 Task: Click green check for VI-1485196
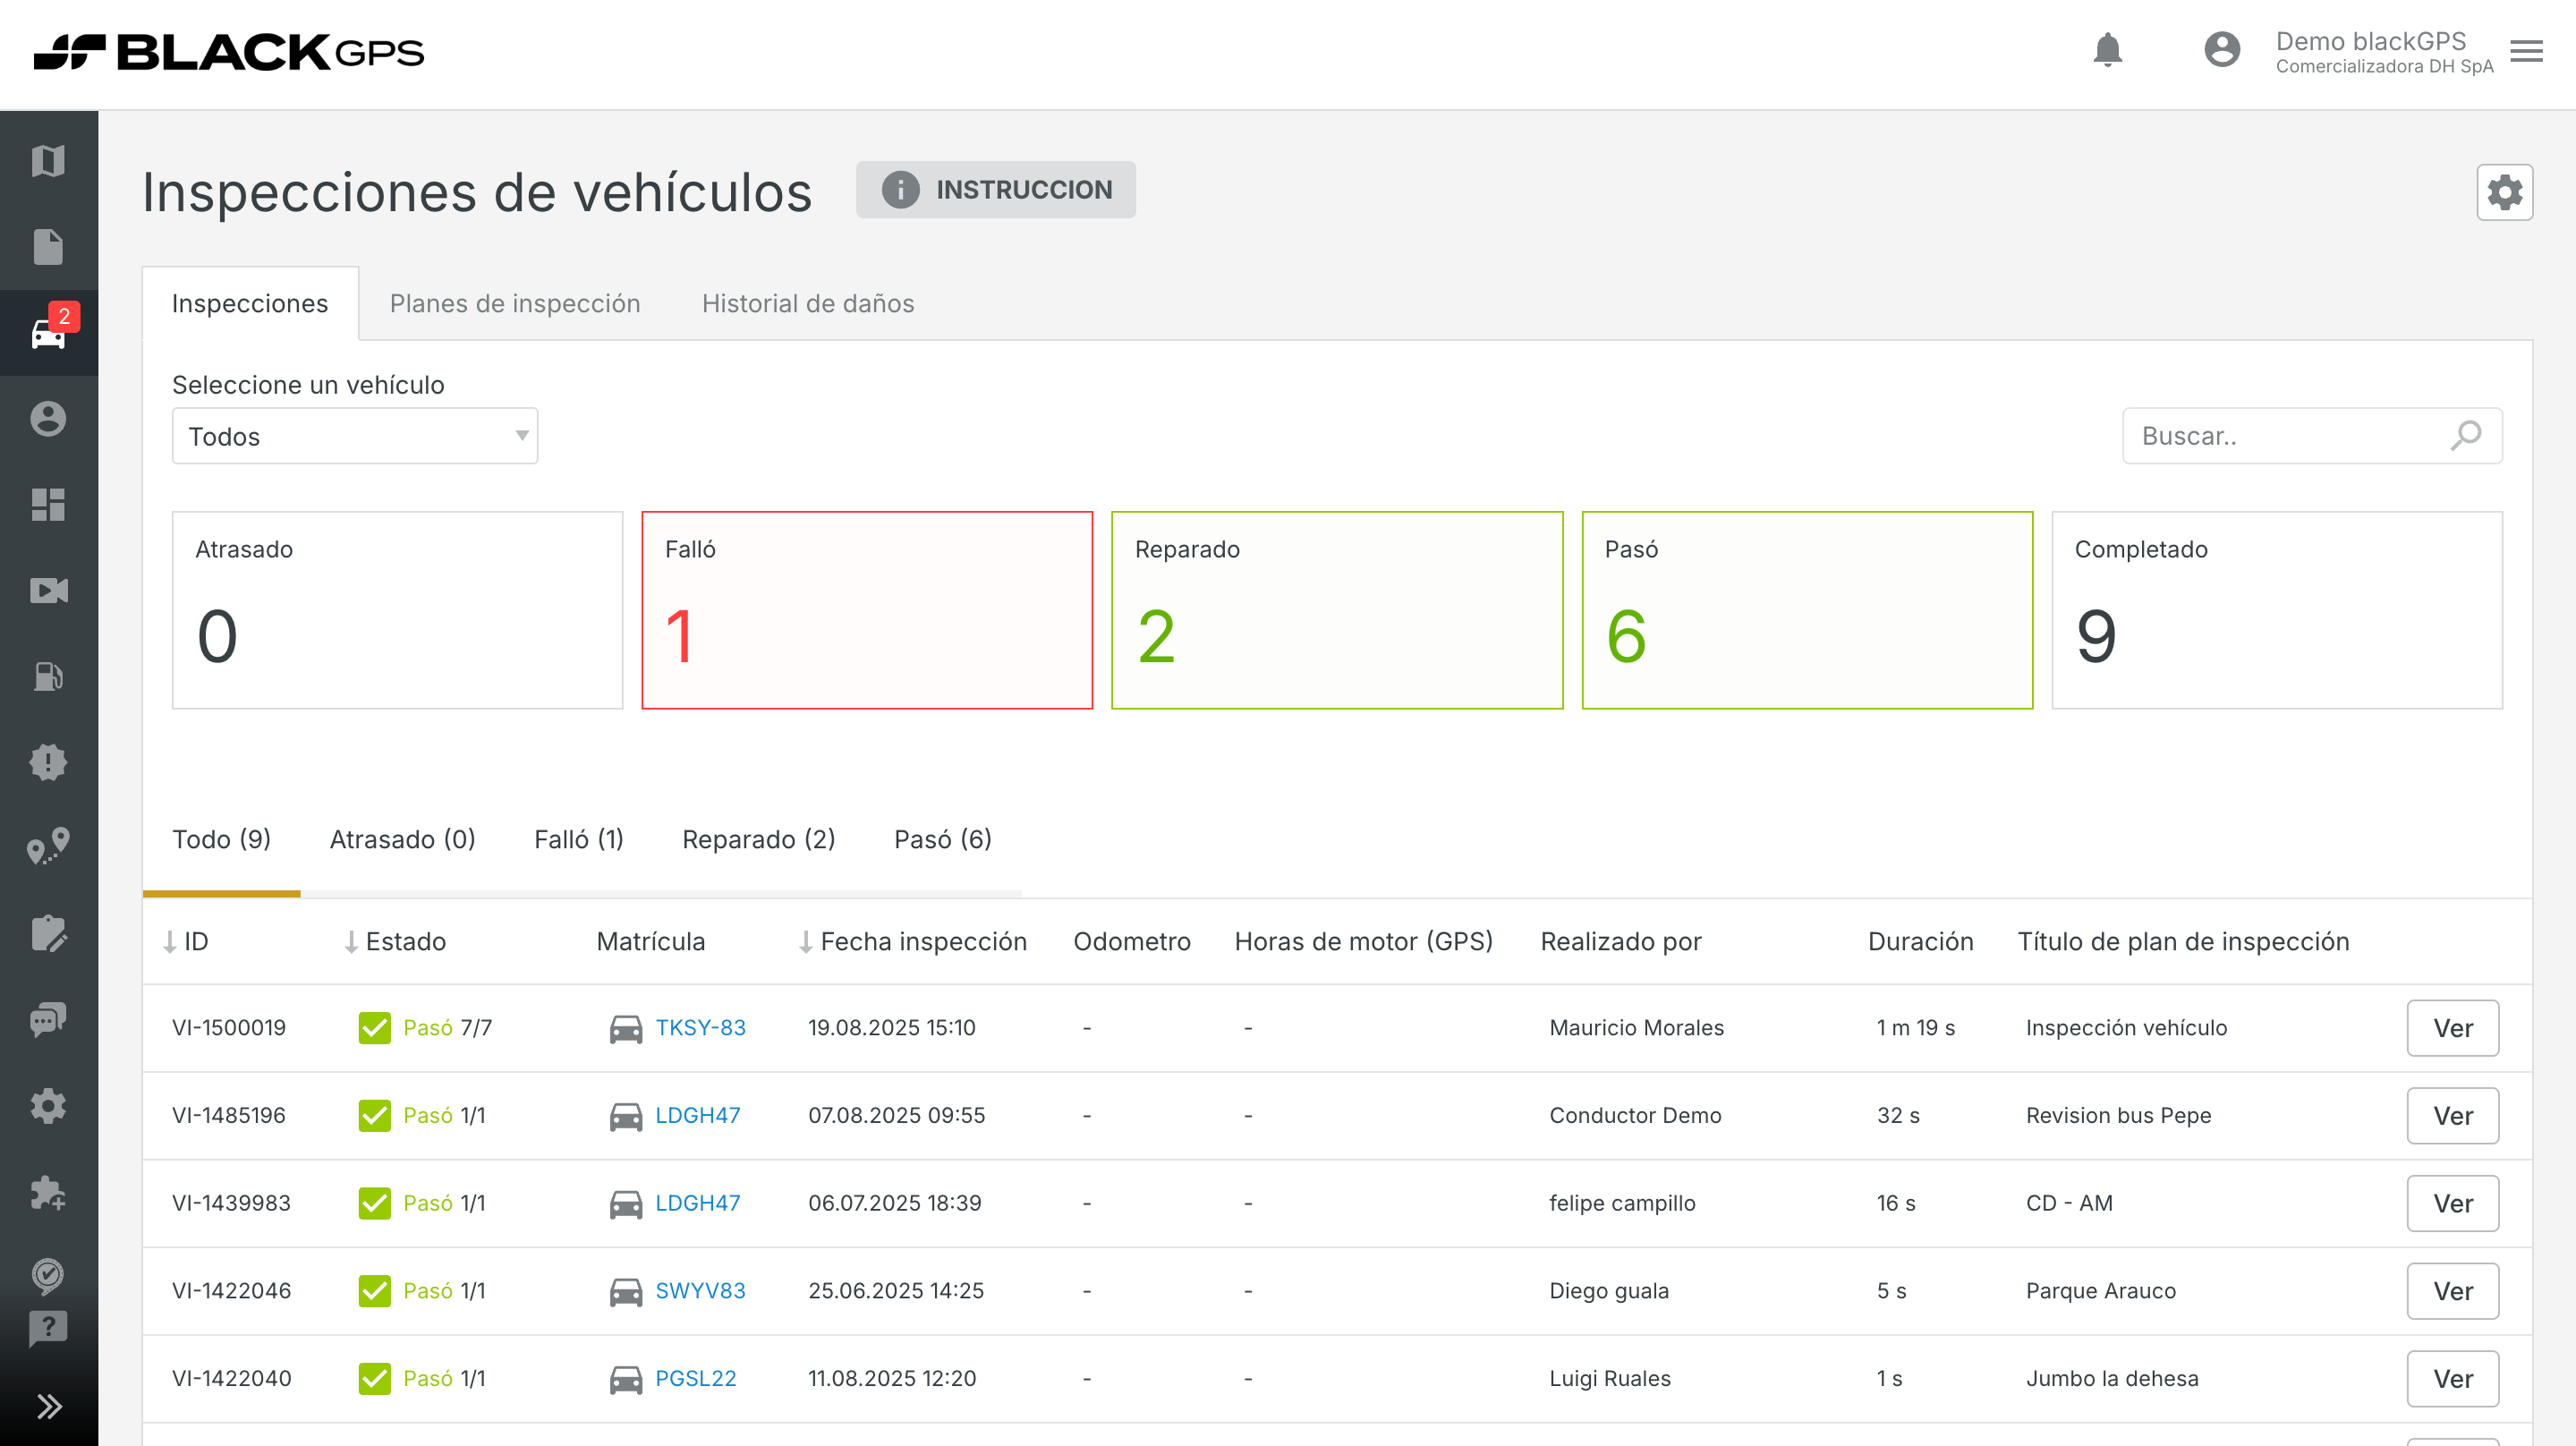pos(374,1116)
